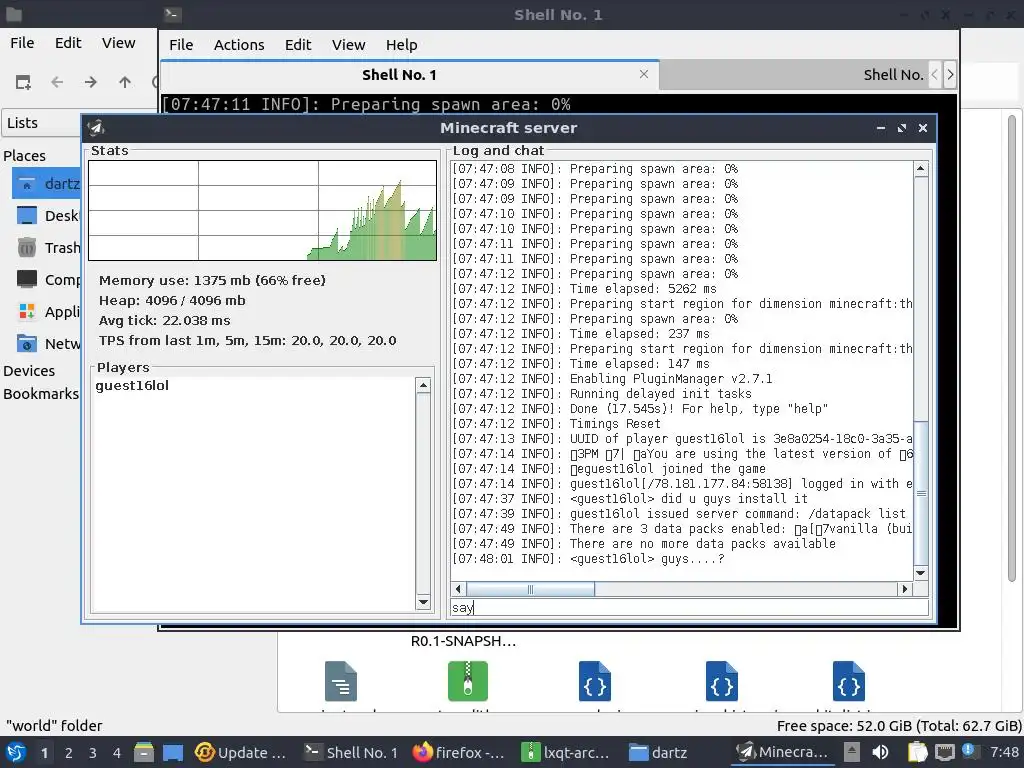The width and height of the screenshot is (1024, 768).
Task: Open new tab icon in file manager toolbar
Action: click(x=24, y=82)
